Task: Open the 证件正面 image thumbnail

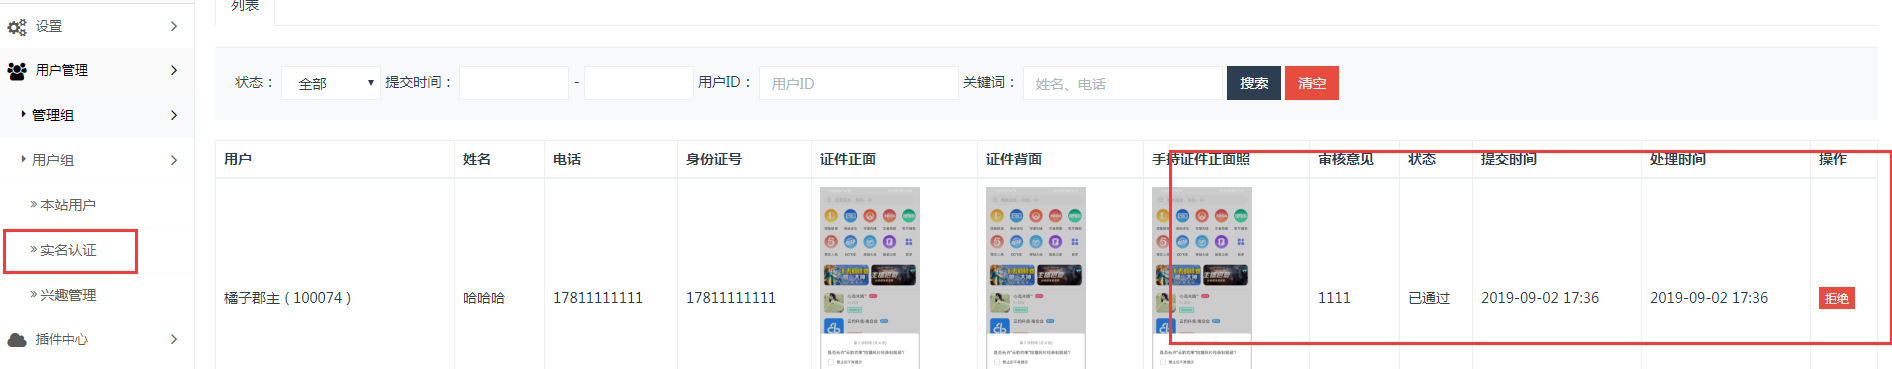Action: coord(869,278)
